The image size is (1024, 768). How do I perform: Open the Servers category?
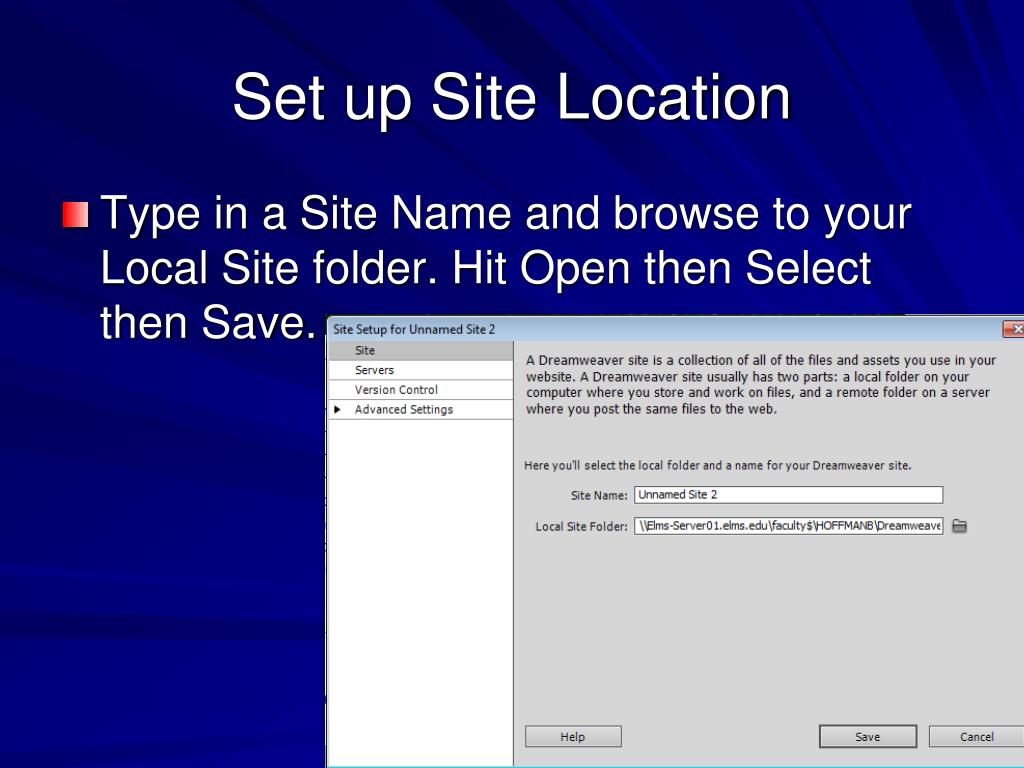point(421,370)
